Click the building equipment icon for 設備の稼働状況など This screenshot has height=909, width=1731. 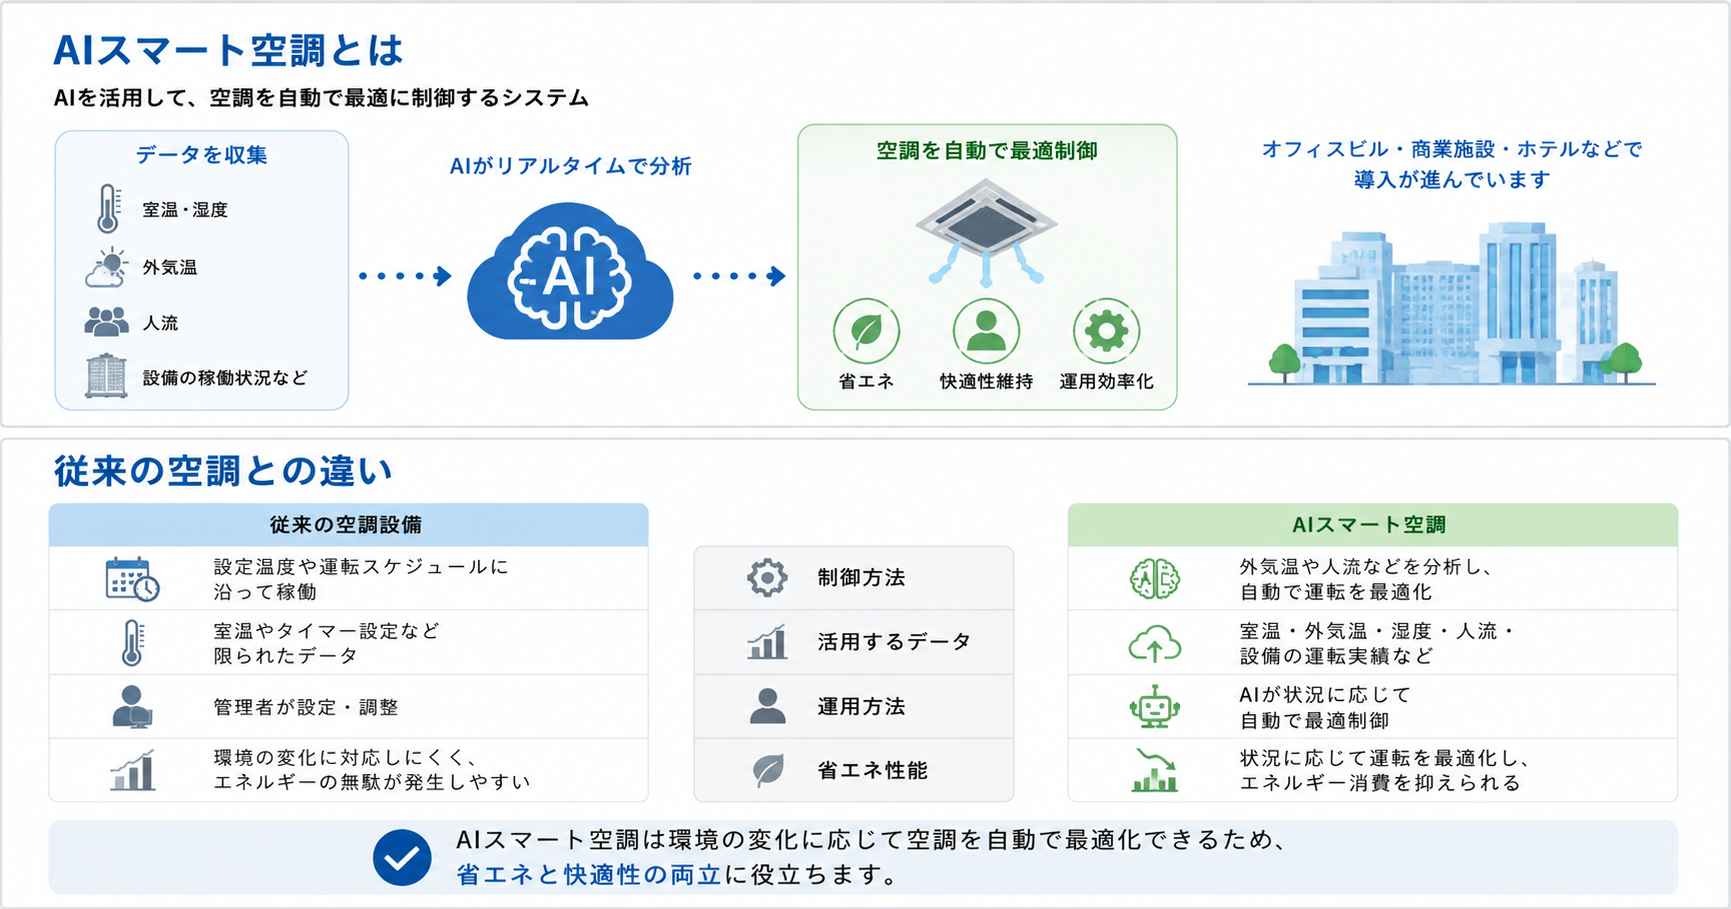[x=106, y=377]
